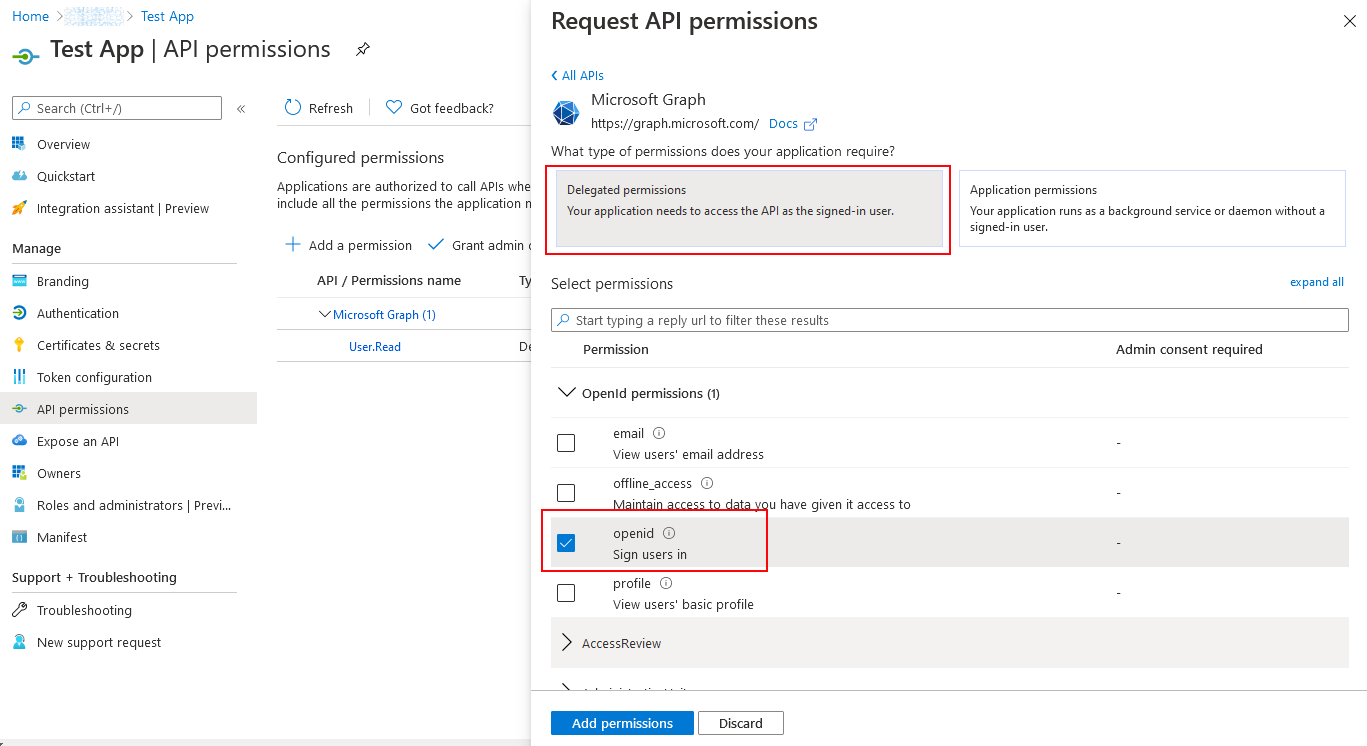1367x746 pixels.
Task: Click the Certificates & secrets key icon
Action: 19,345
